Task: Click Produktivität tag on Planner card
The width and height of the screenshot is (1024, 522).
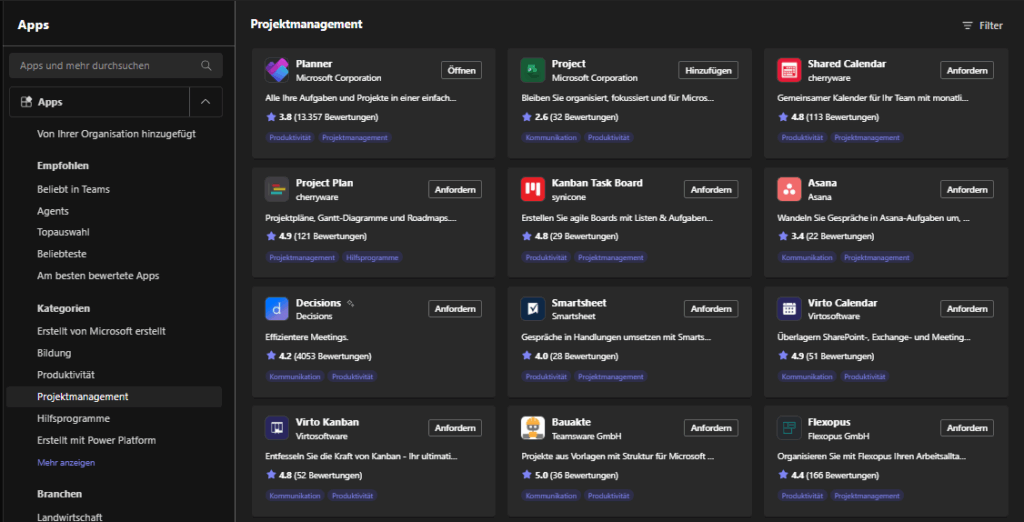Action: tap(291, 138)
